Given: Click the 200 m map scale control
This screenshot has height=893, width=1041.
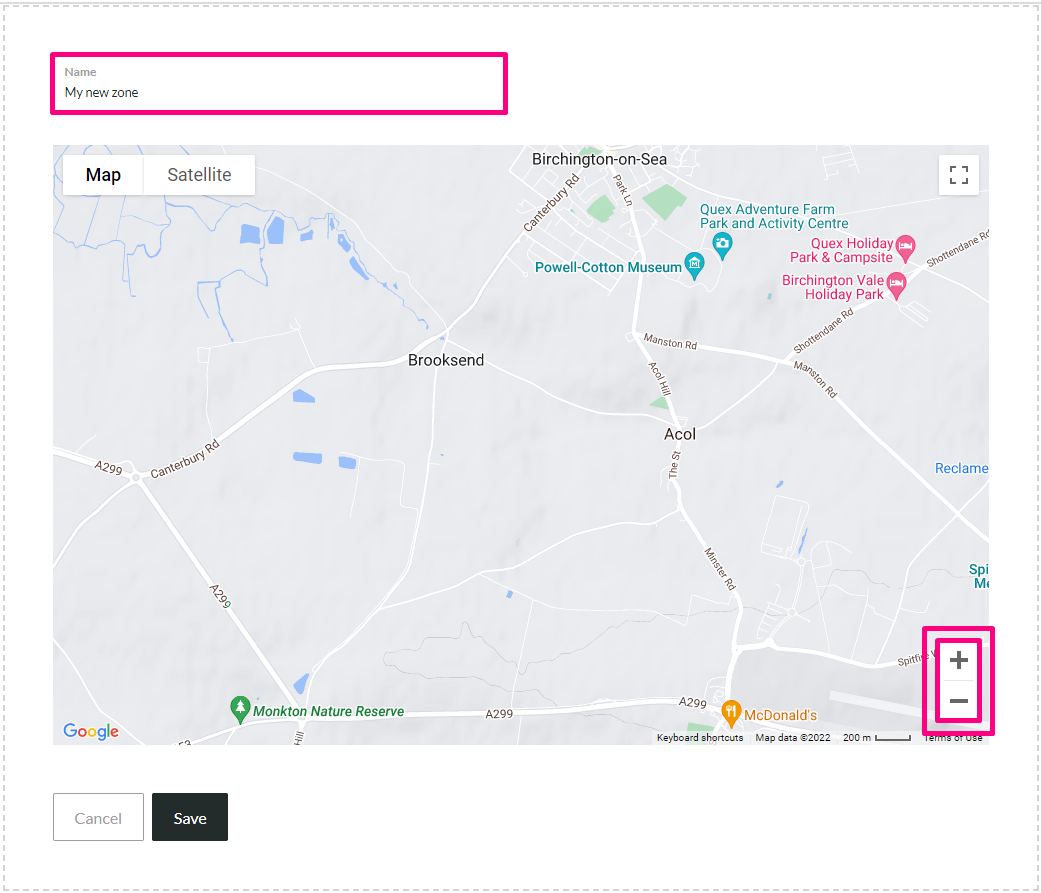Looking at the screenshot, I should [x=876, y=738].
